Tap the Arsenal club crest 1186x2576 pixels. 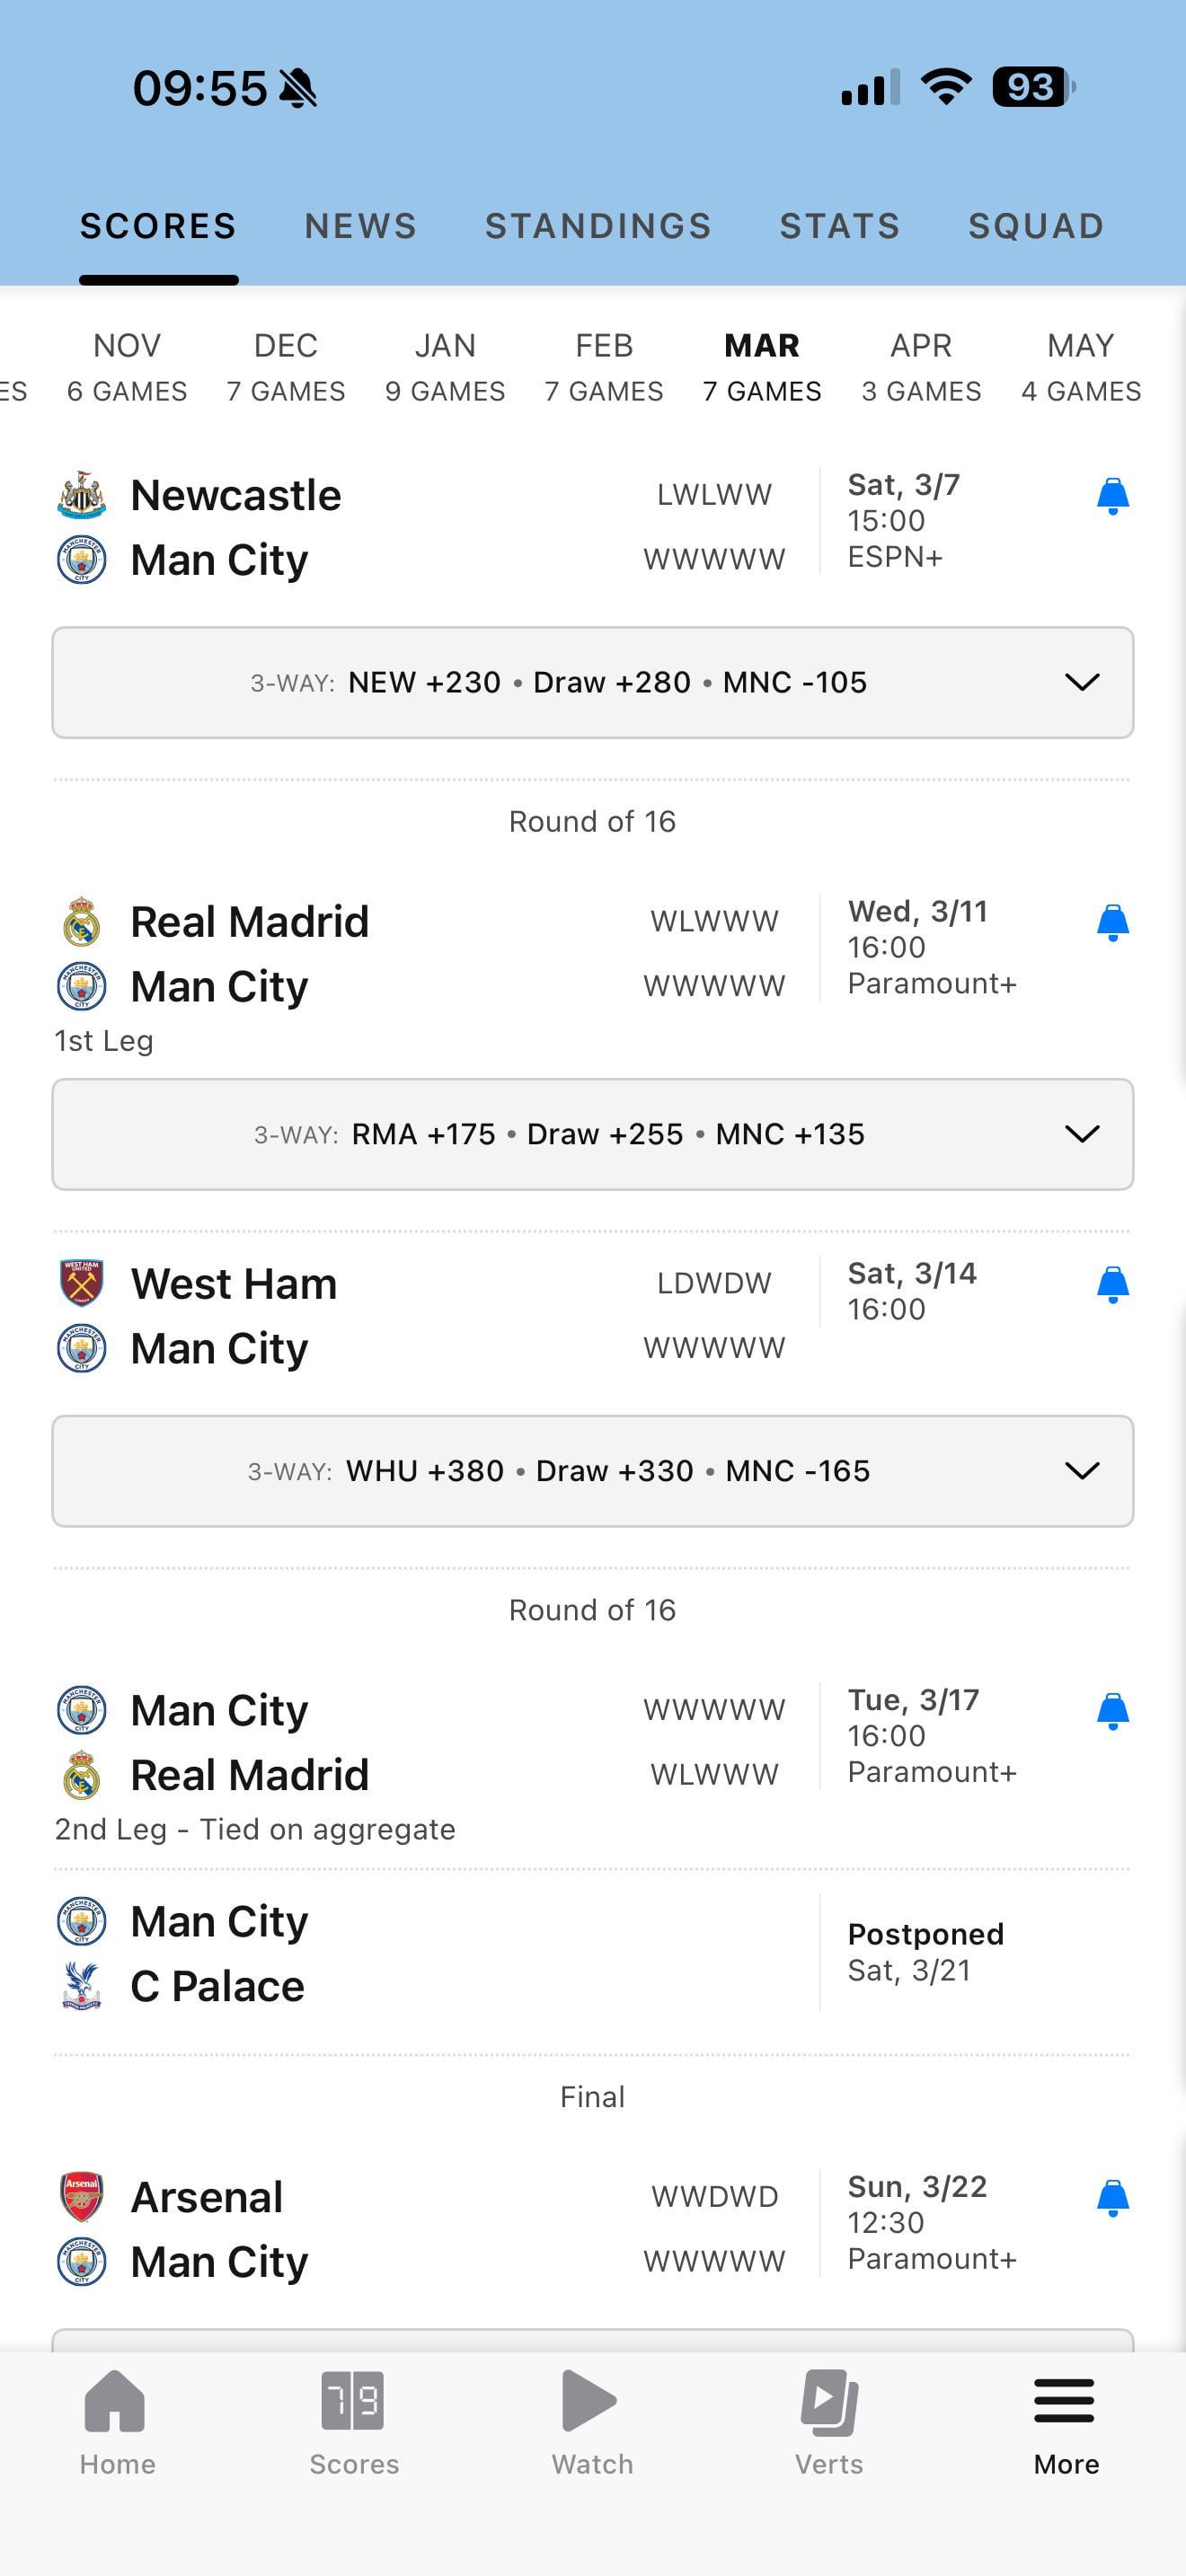(x=82, y=2197)
